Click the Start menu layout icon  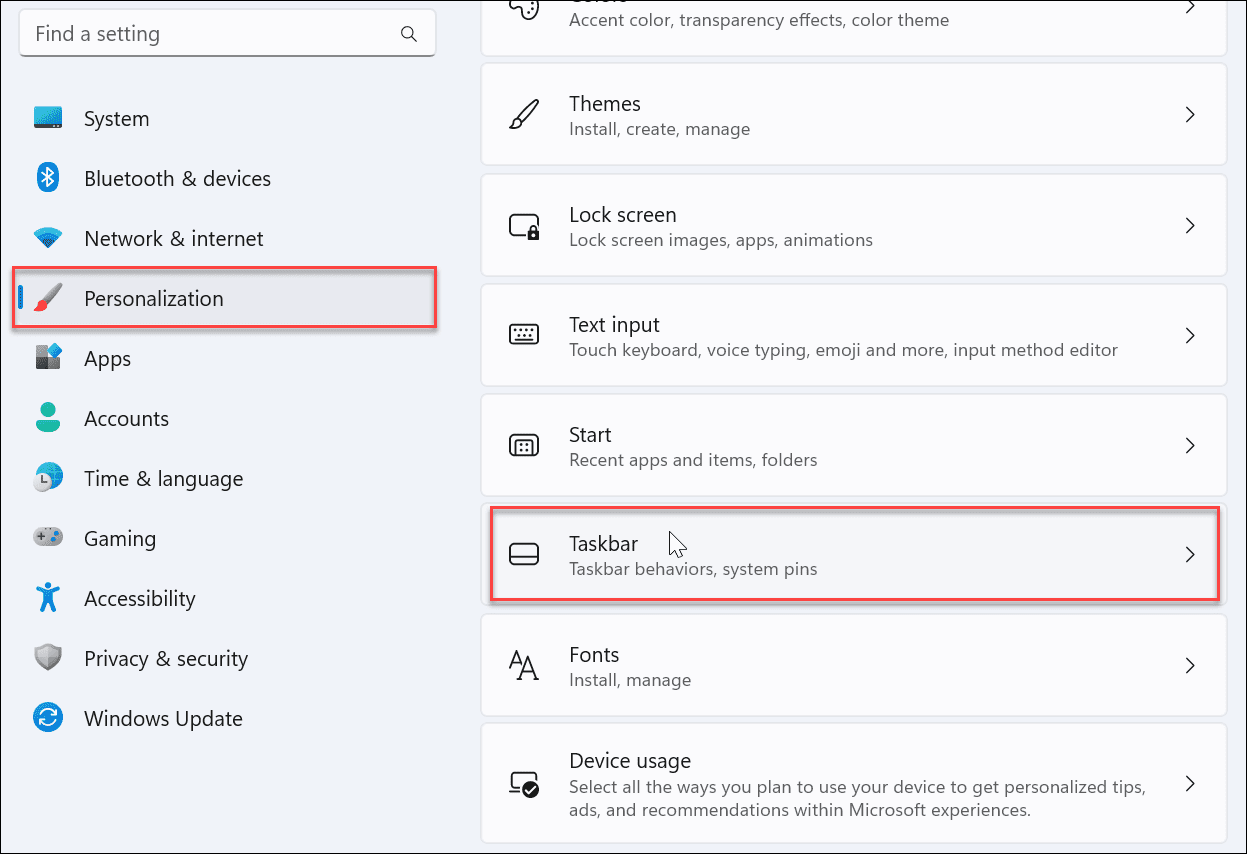pyautogui.click(x=524, y=445)
